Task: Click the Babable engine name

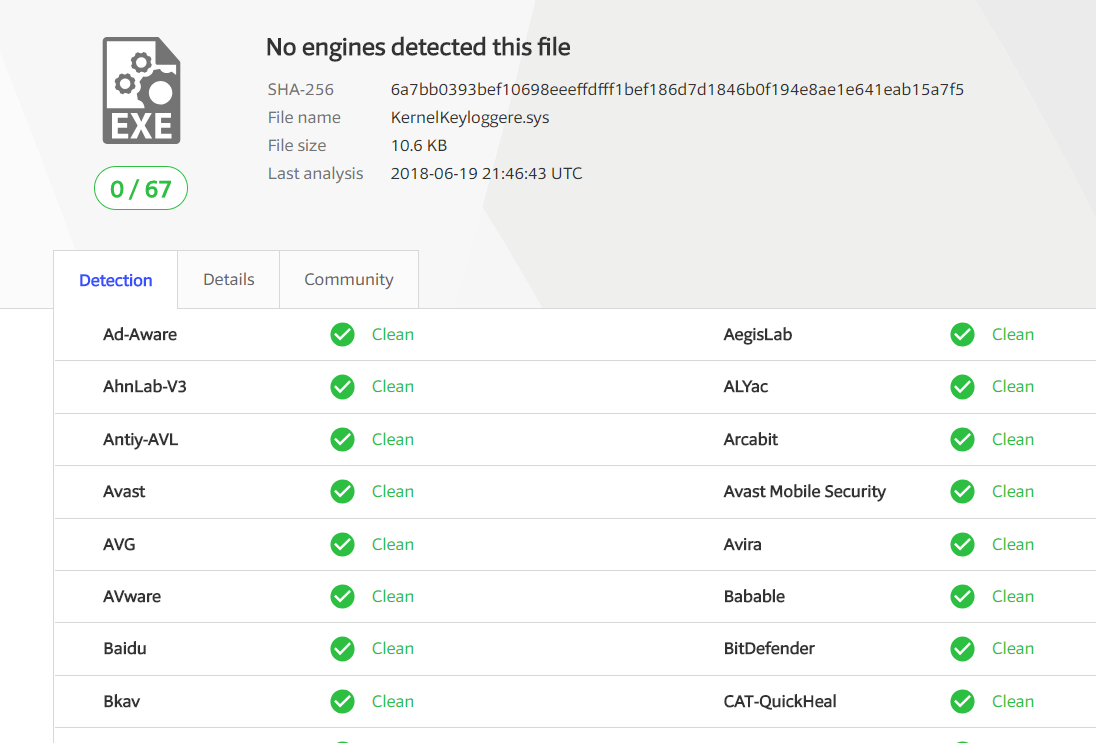Action: click(754, 596)
